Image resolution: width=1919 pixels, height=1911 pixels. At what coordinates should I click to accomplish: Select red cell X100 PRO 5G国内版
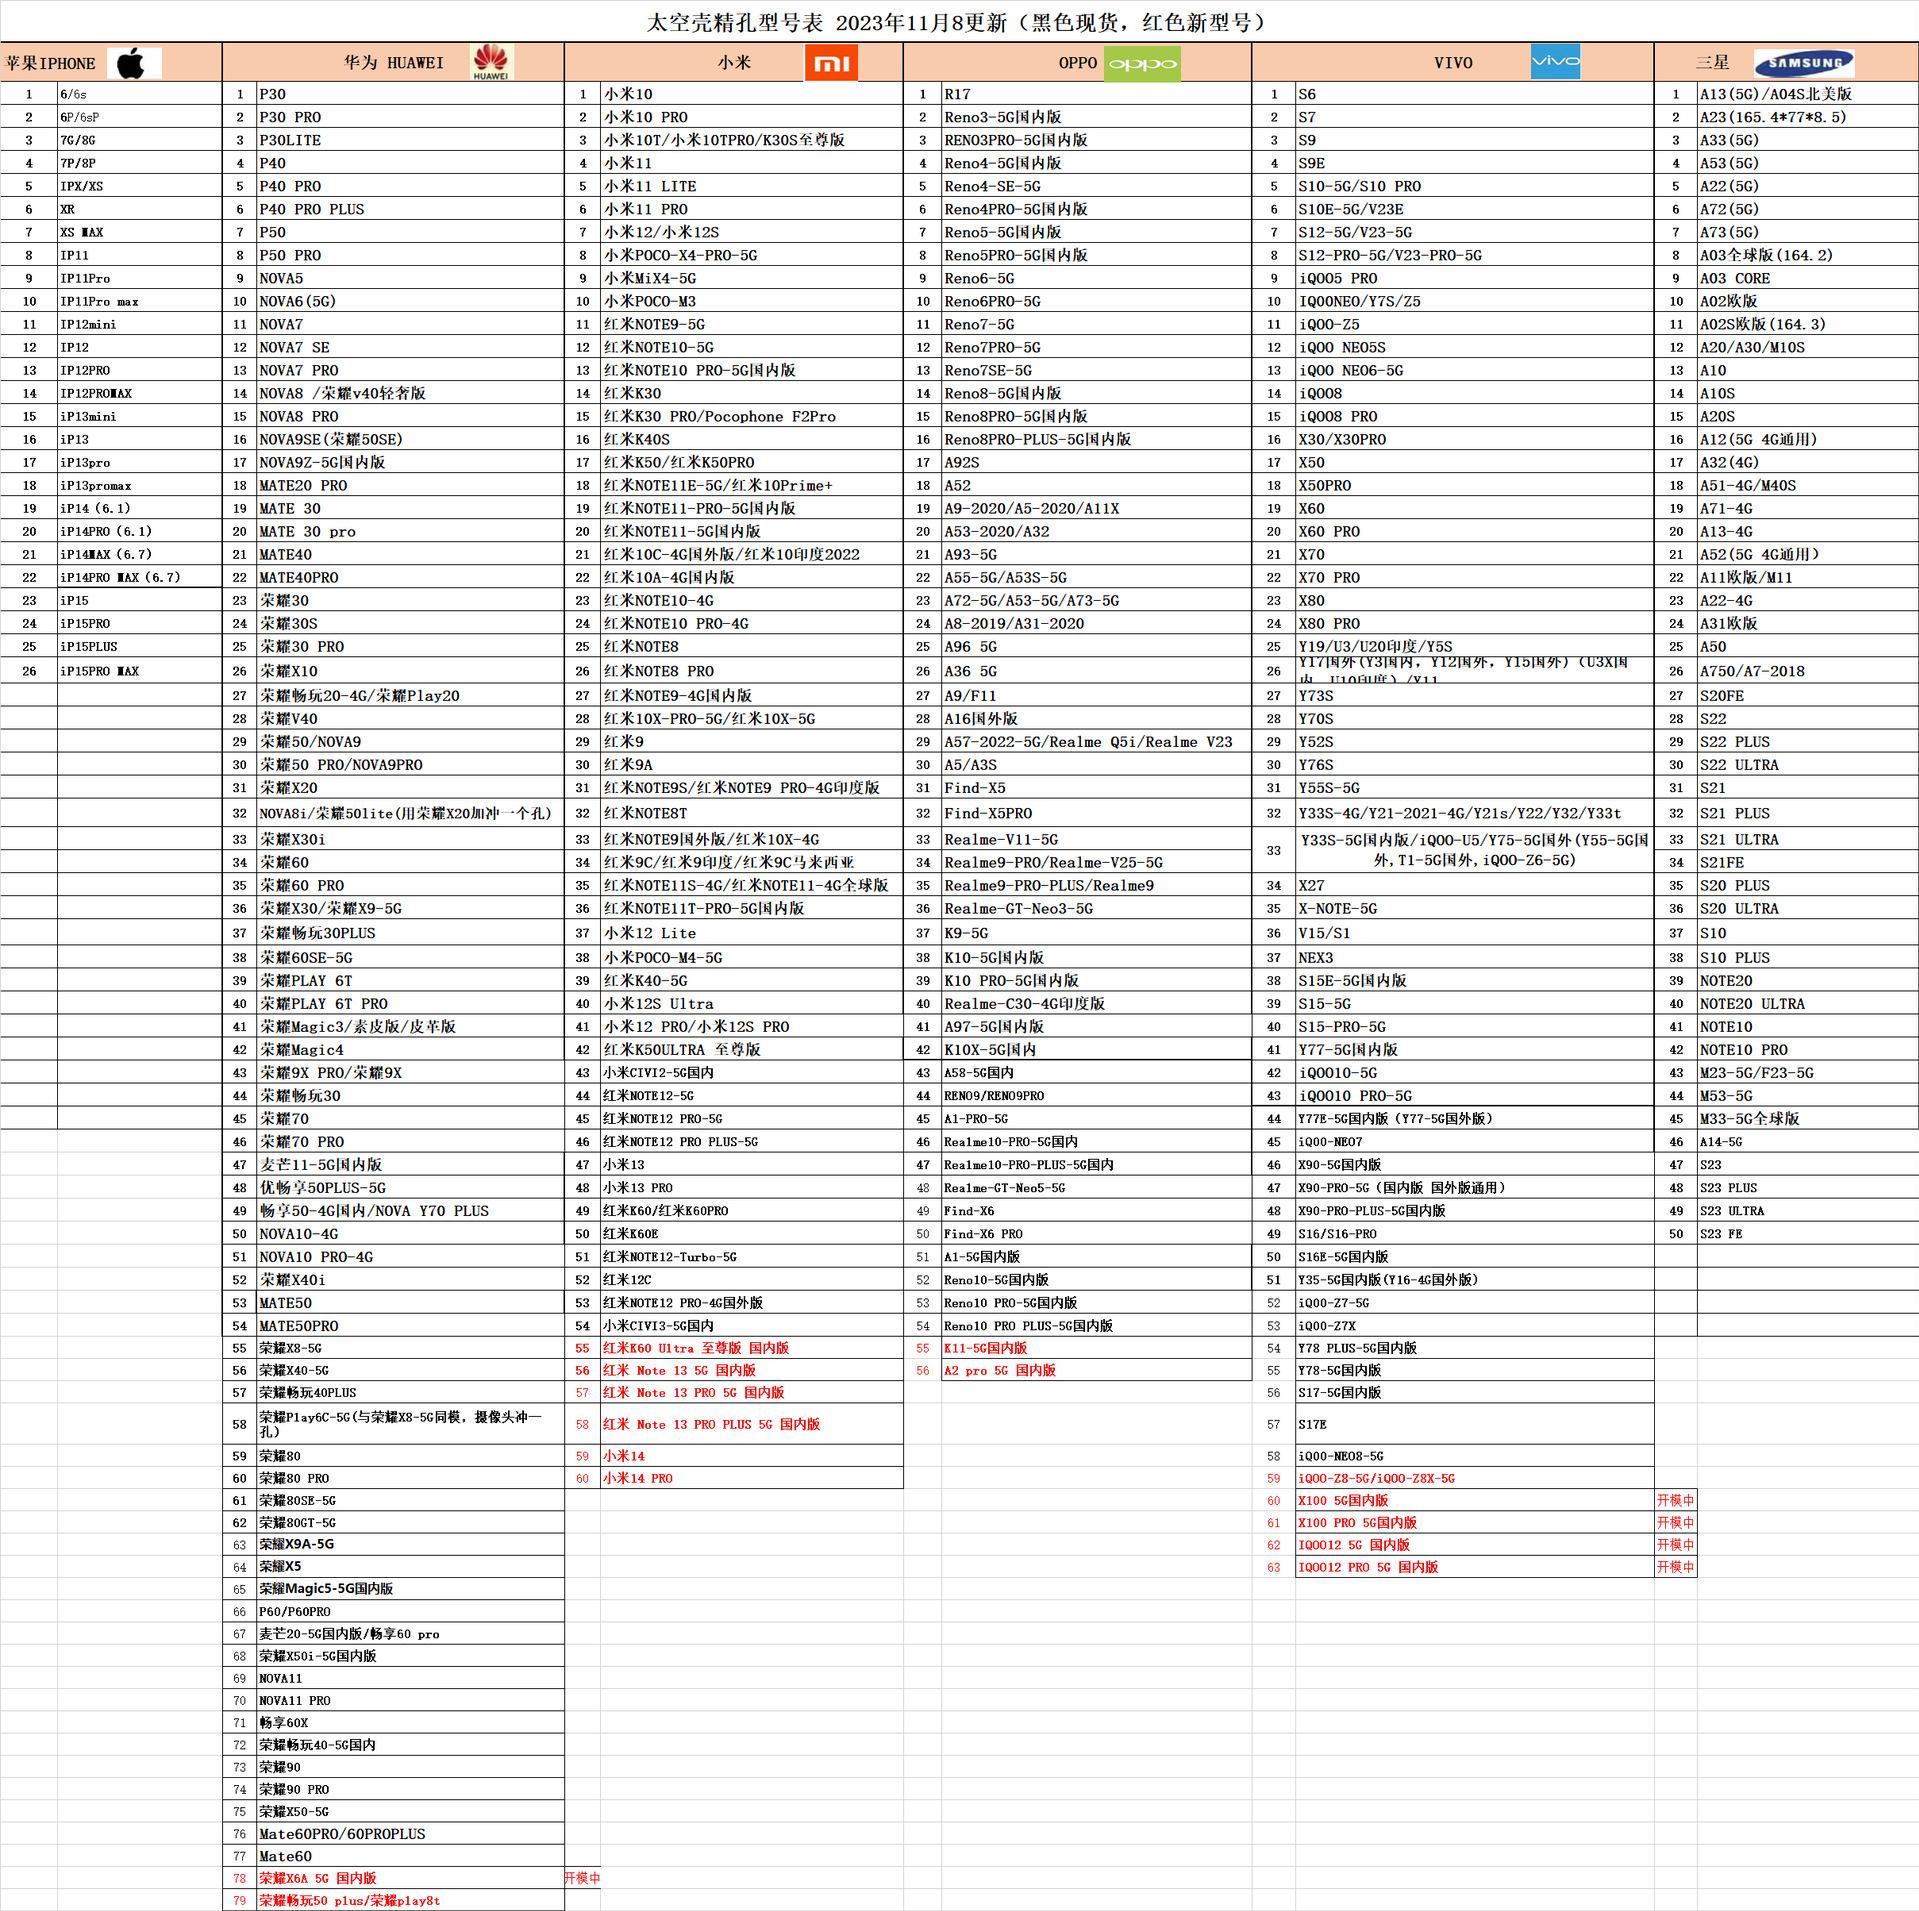click(x=1474, y=1523)
